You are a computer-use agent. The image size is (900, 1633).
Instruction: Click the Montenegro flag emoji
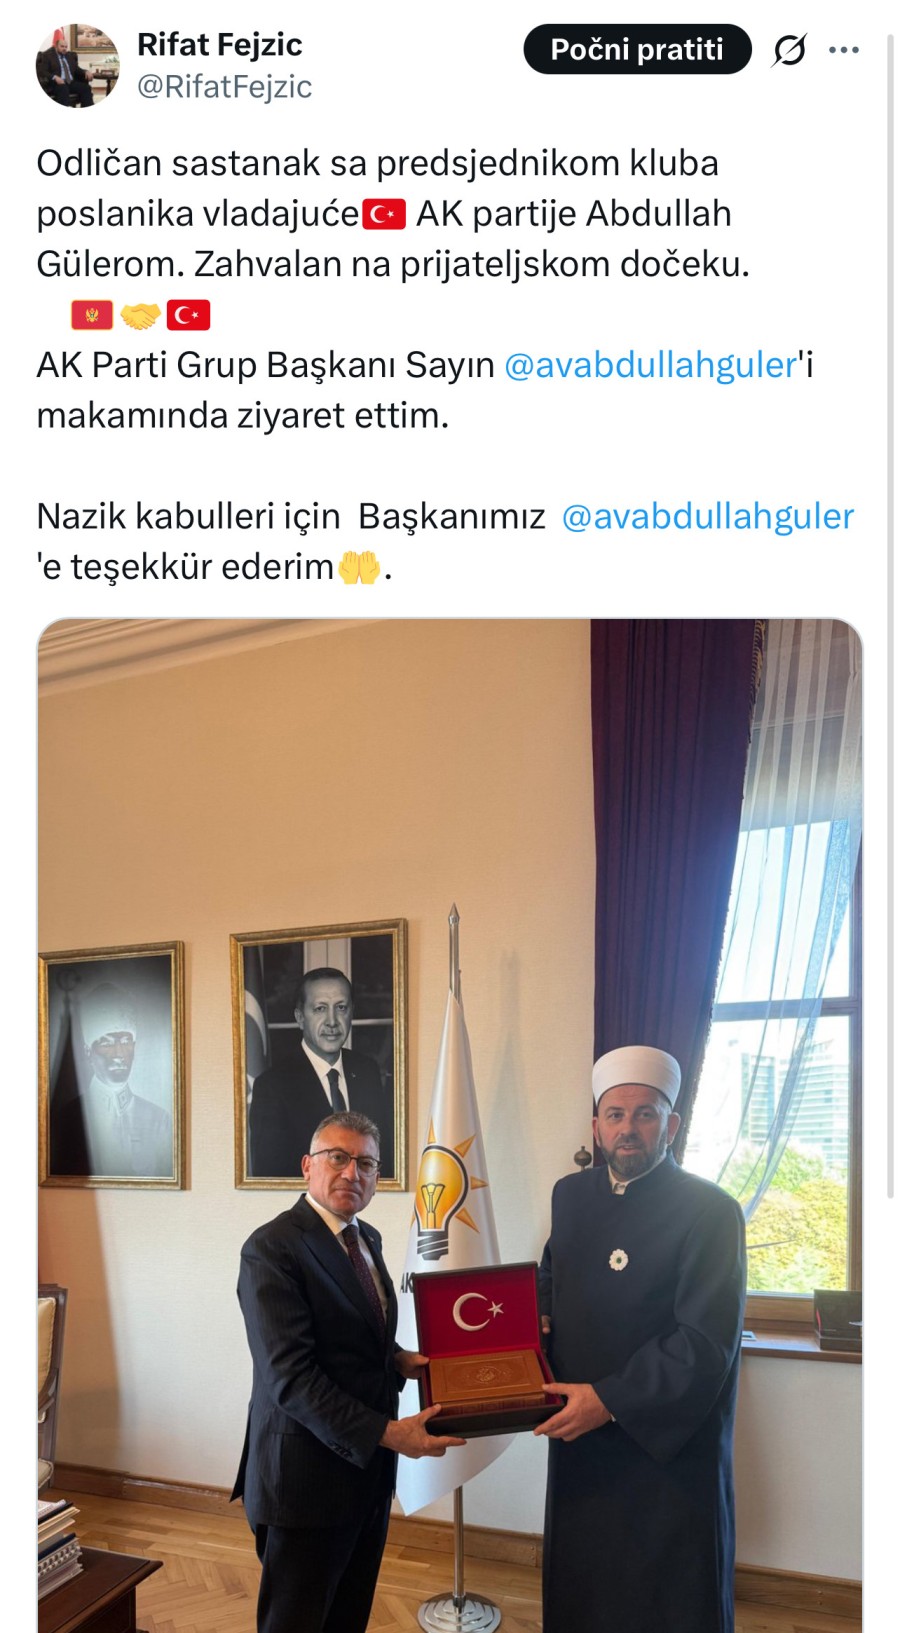[x=92, y=315]
